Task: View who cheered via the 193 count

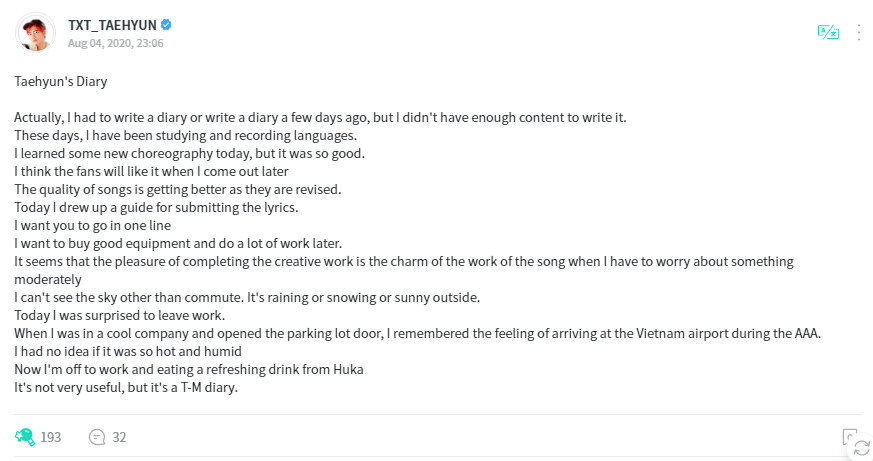Action: tap(51, 437)
